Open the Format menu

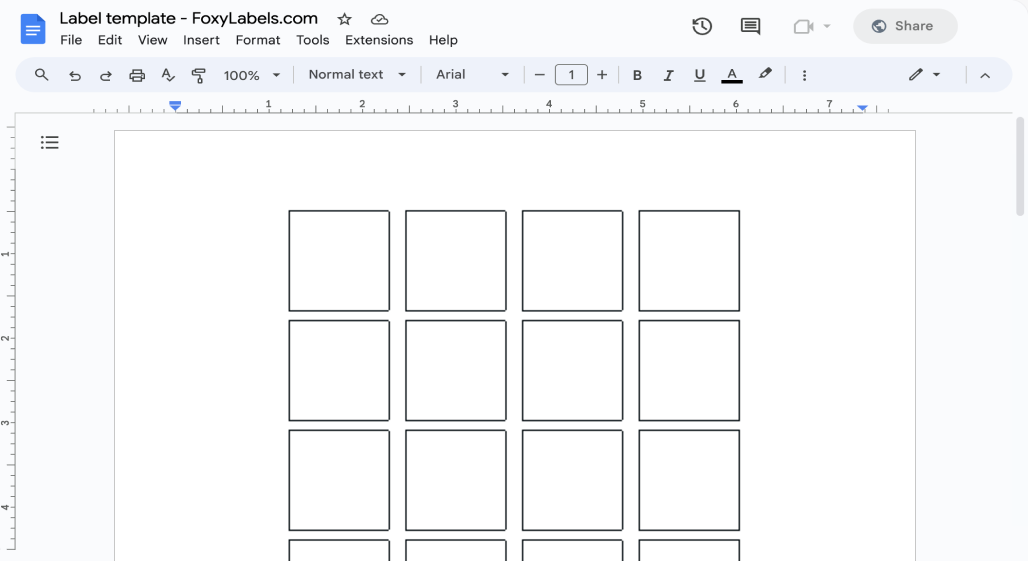[x=258, y=40]
